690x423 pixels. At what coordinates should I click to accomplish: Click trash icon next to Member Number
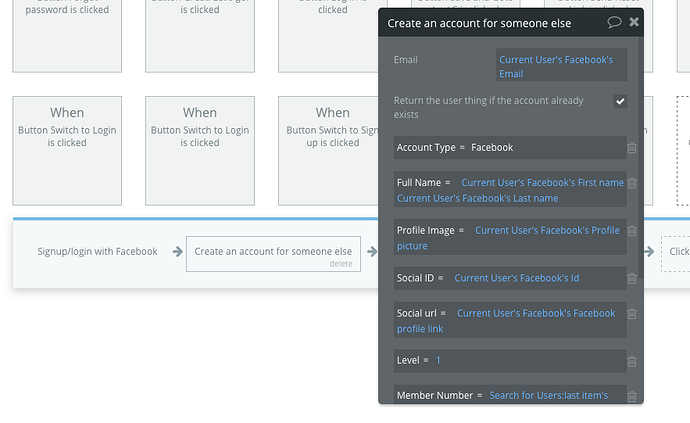point(632,396)
